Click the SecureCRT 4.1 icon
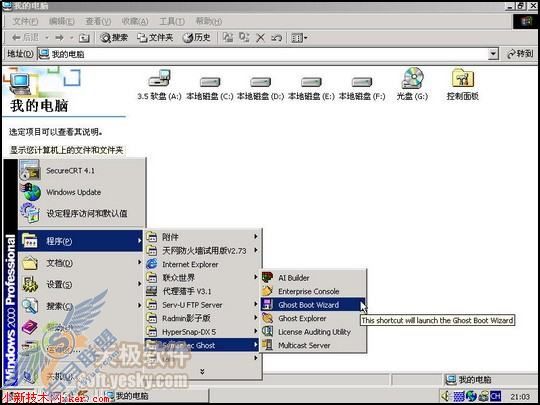Image resolution: width=540 pixels, height=405 pixels. [x=30, y=170]
